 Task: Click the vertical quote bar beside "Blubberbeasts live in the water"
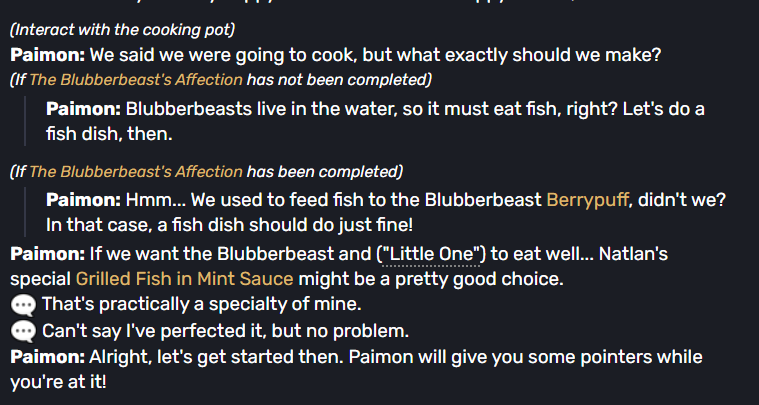[x=25, y=121]
